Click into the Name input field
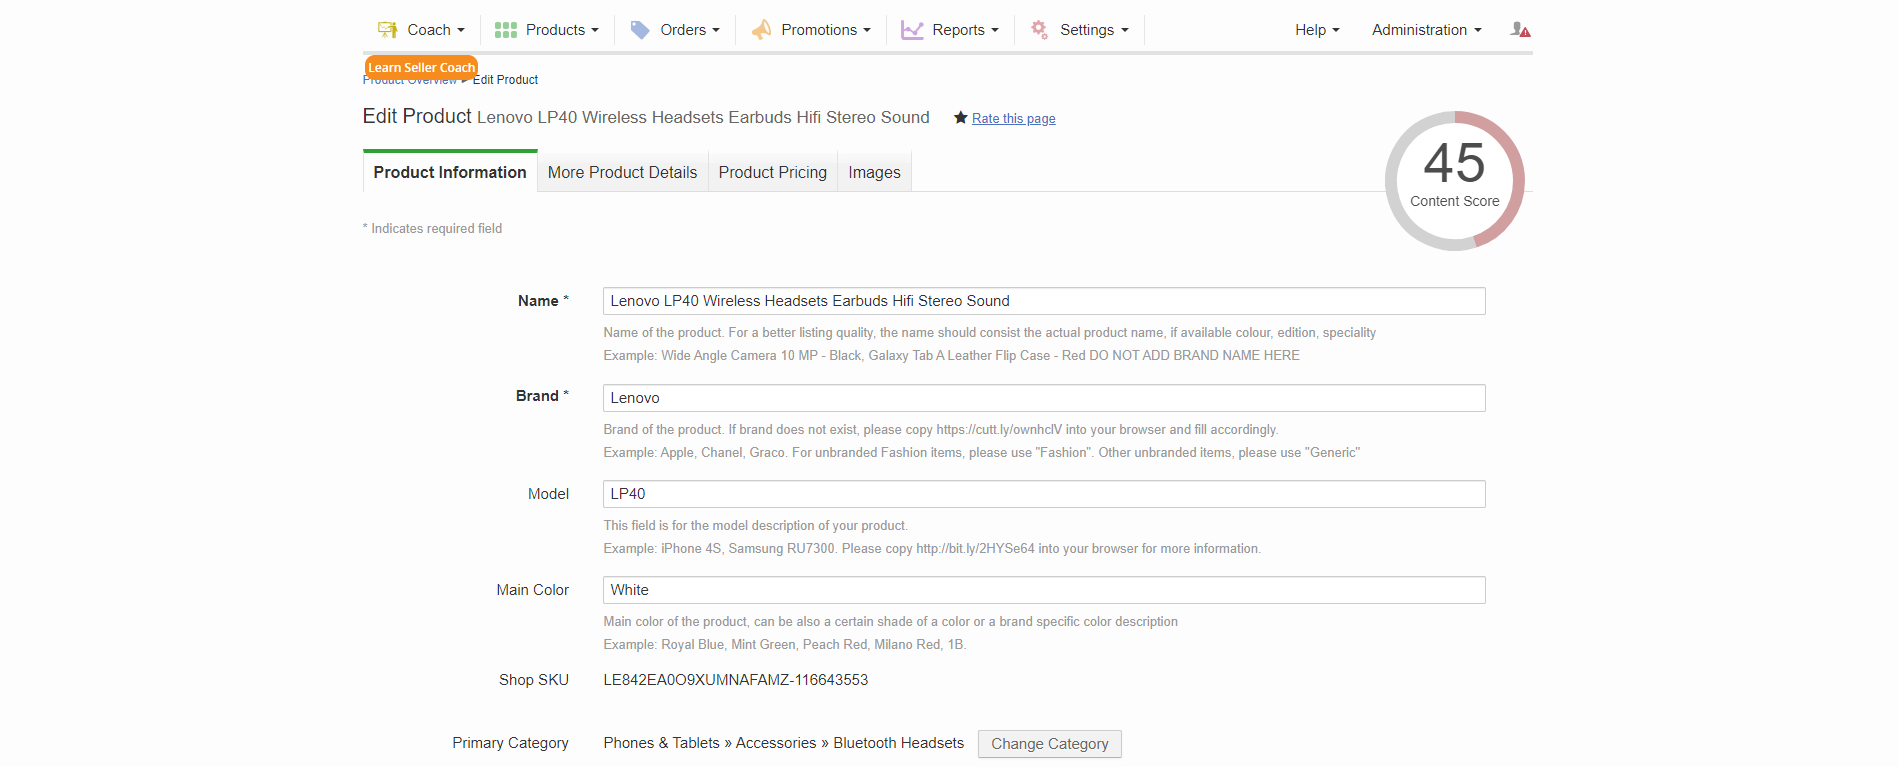 tap(1044, 301)
